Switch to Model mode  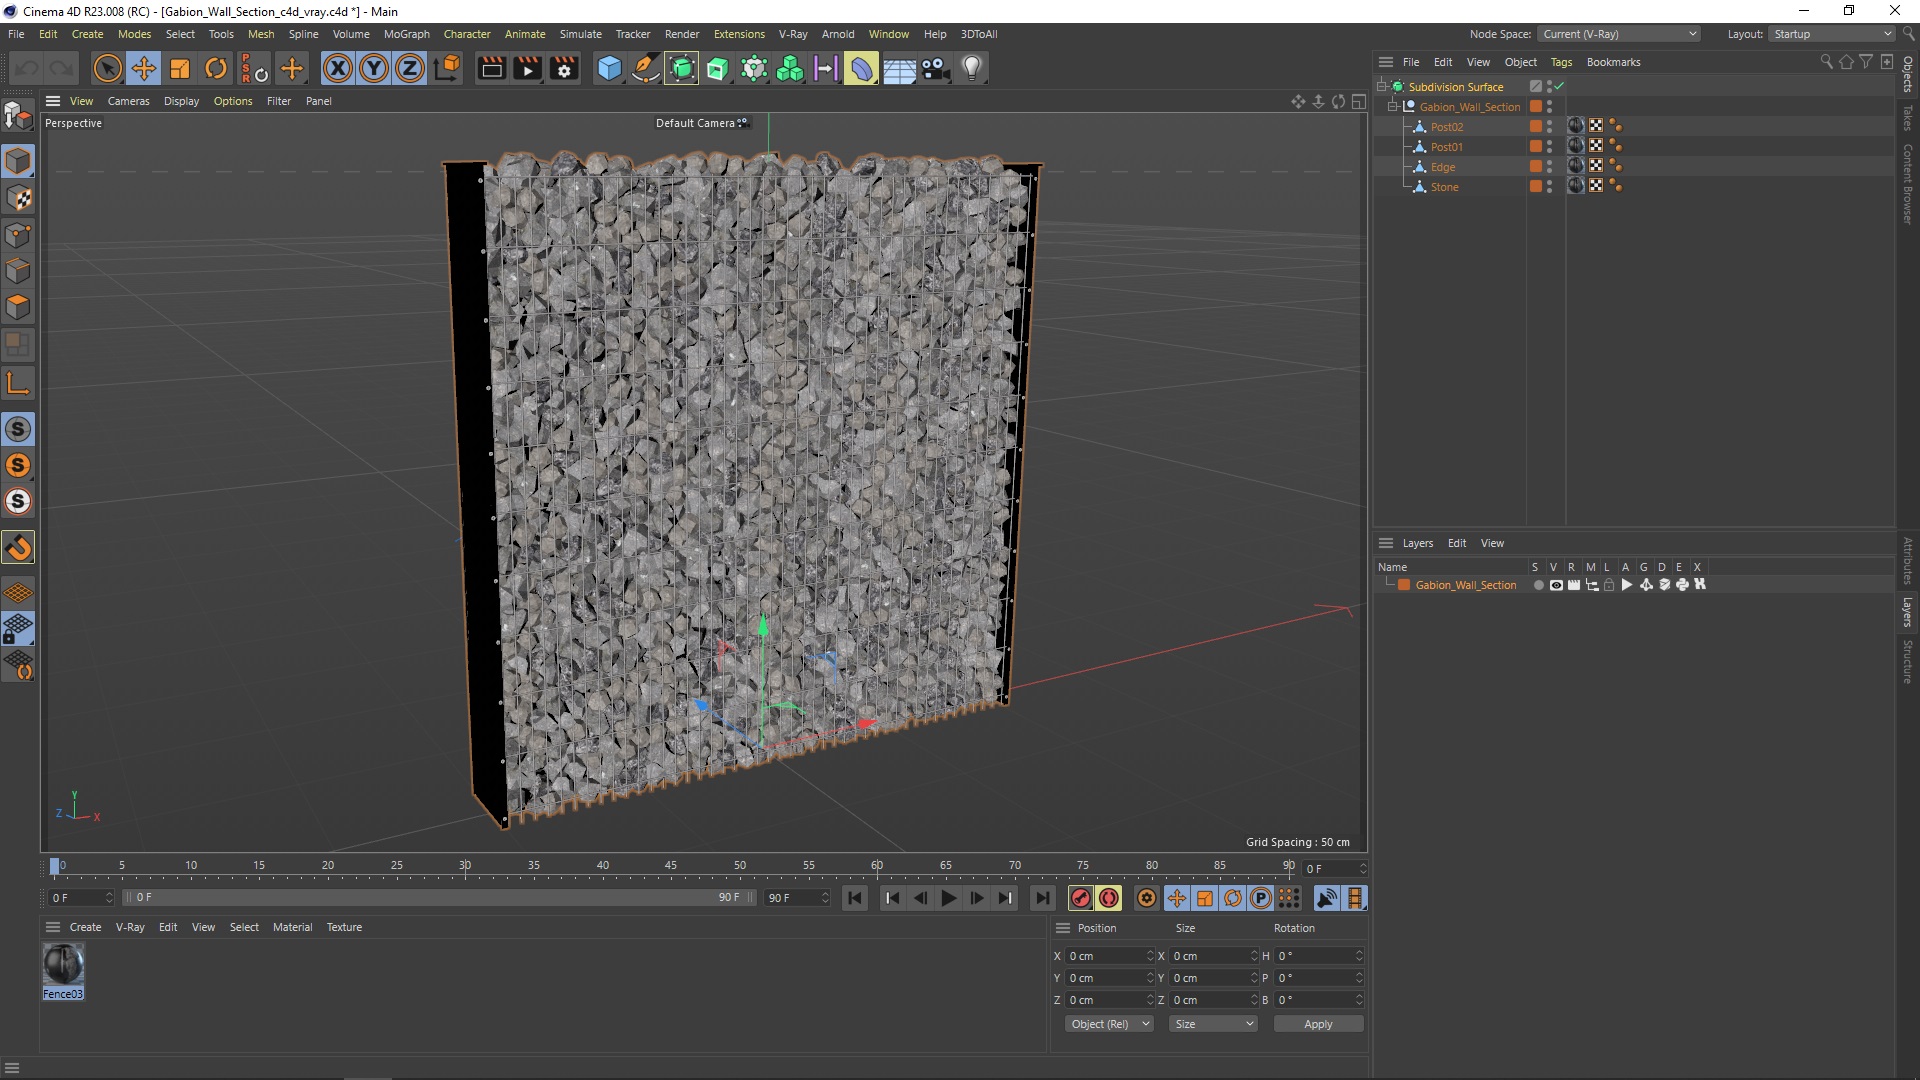[18, 161]
